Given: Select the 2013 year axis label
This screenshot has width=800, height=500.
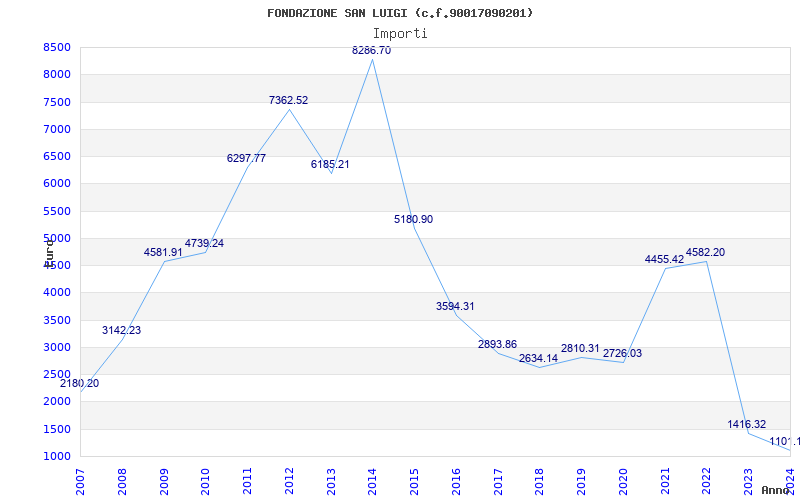Looking at the screenshot, I should [331, 482].
